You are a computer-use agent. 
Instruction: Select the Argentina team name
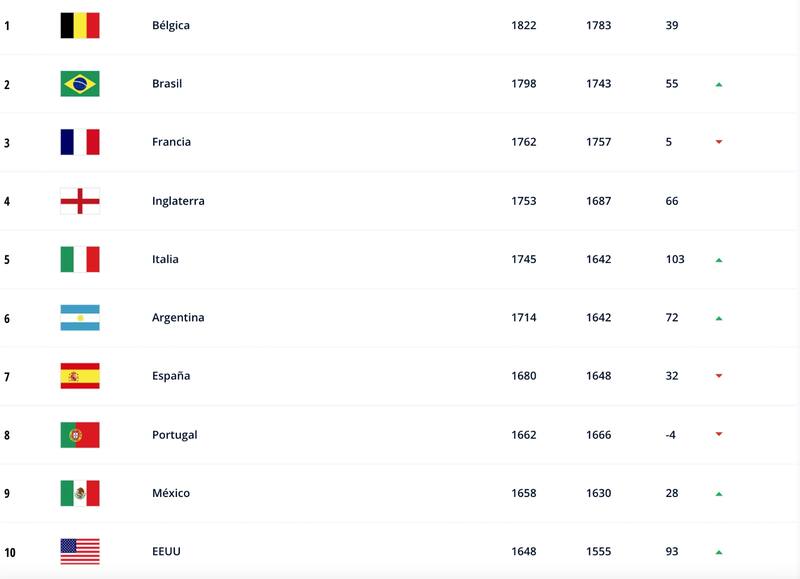[178, 318]
